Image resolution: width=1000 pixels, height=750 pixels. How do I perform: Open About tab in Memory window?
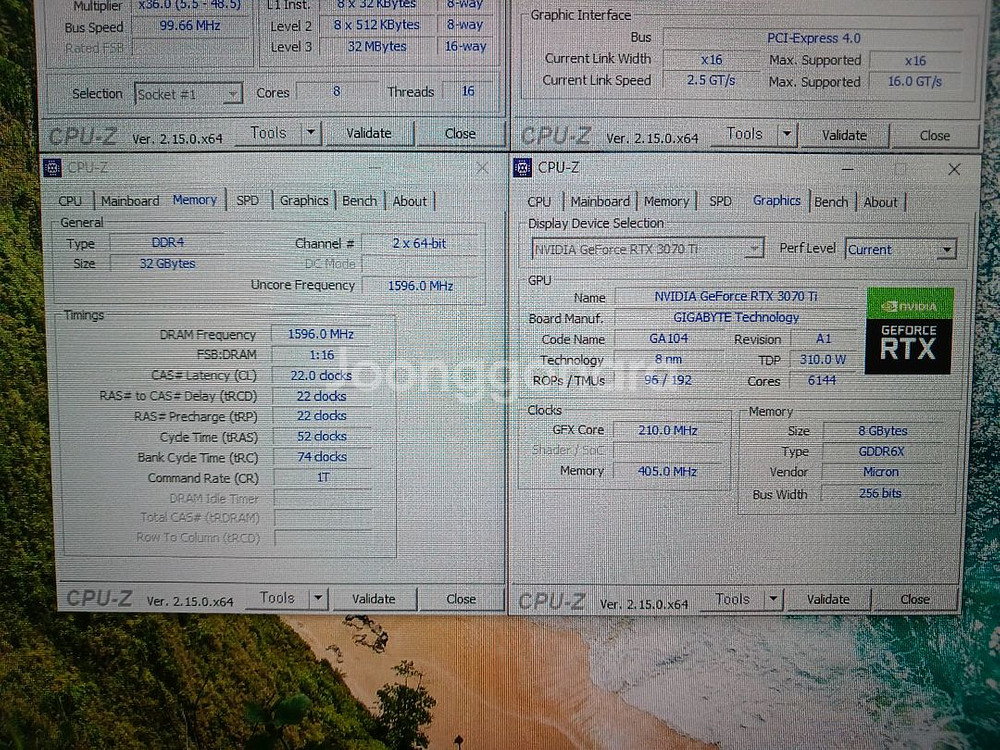[409, 201]
